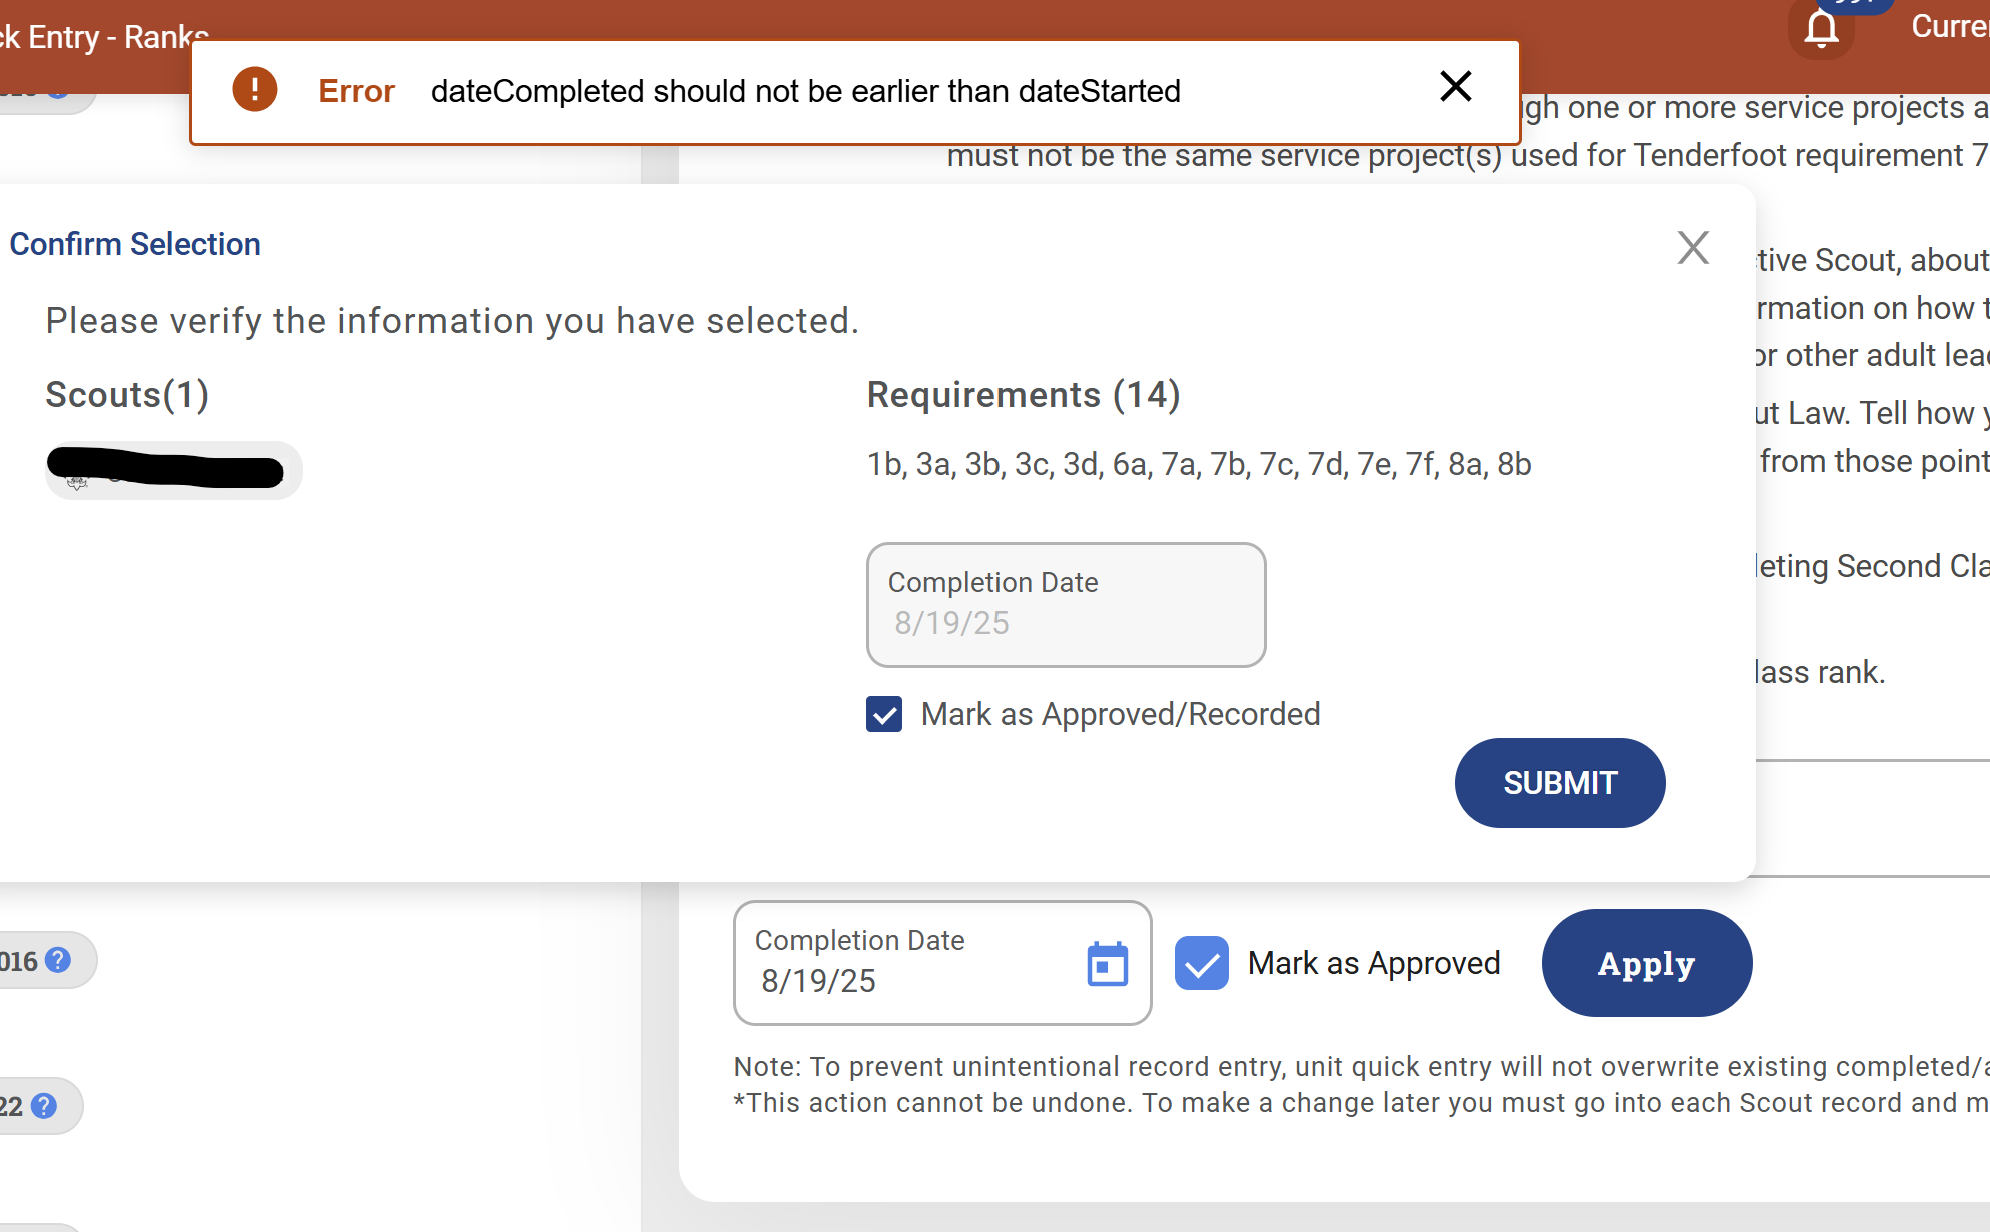Uncheck Mark as Approved/Recorded checkbox
The image size is (1990, 1232).
tap(884, 715)
